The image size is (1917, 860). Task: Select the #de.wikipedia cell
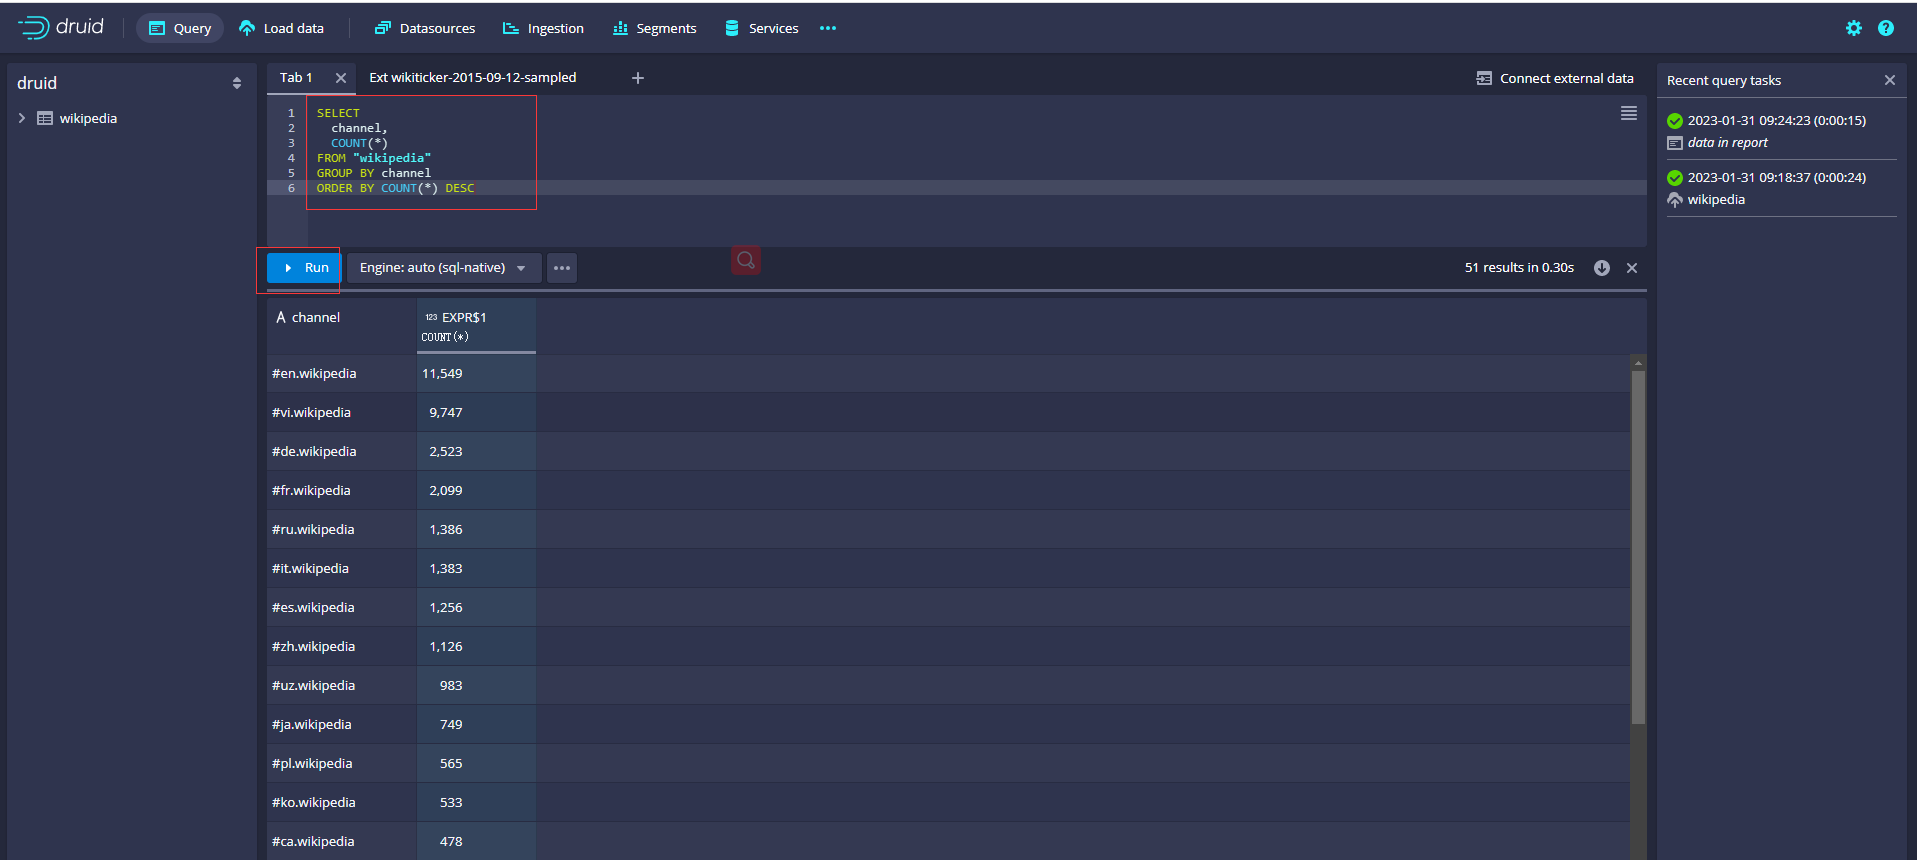[341, 451]
